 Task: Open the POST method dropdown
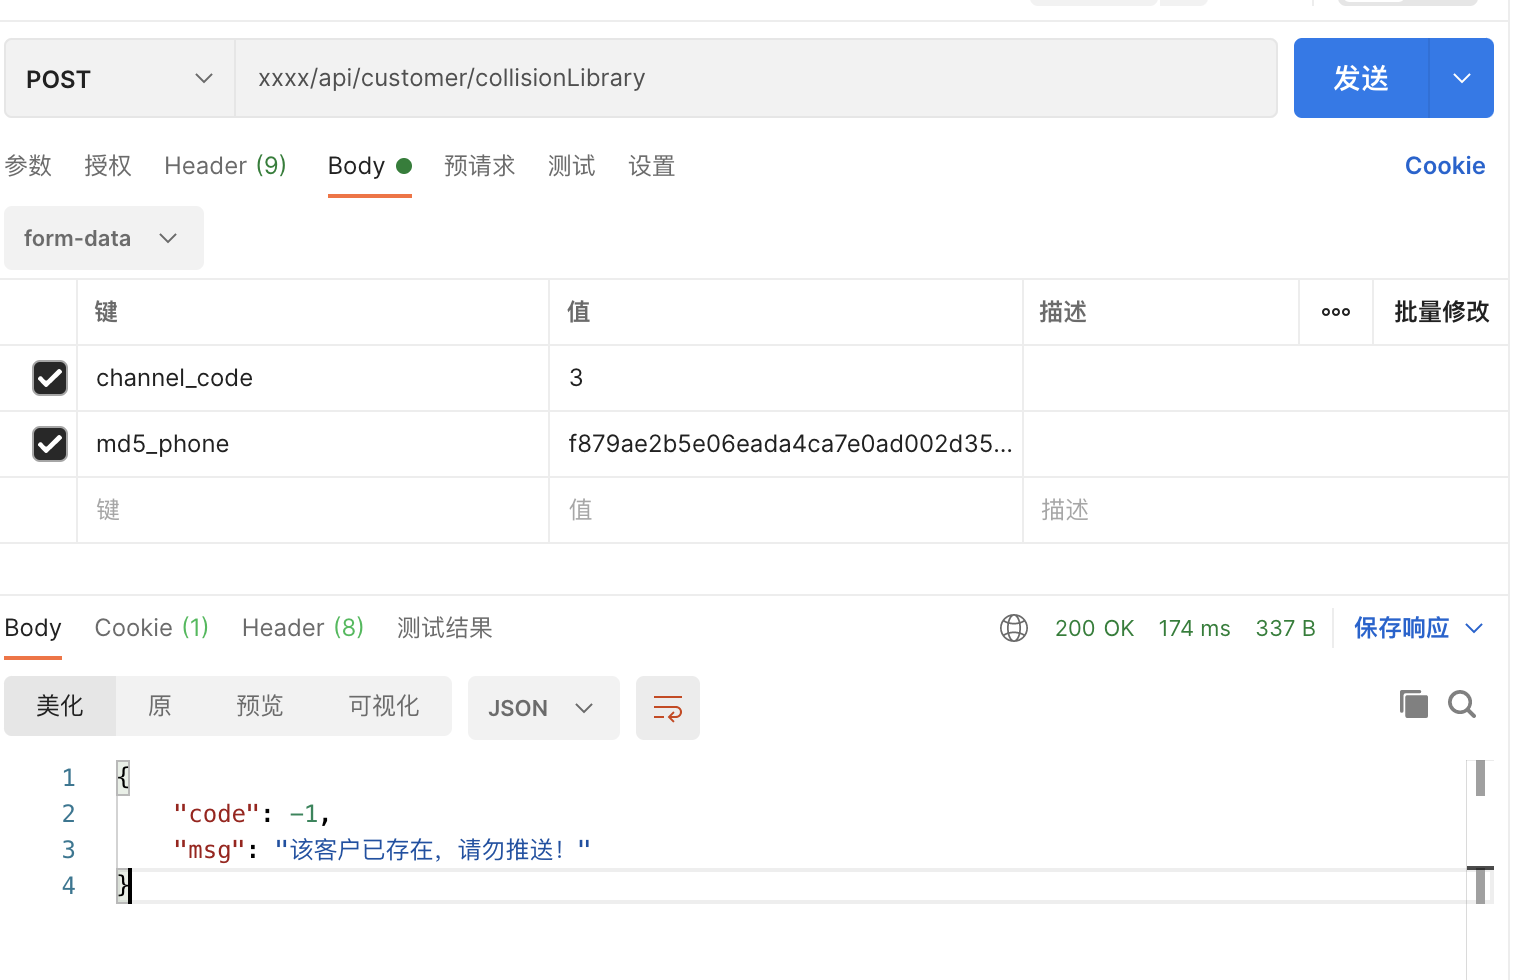pyautogui.click(x=119, y=79)
